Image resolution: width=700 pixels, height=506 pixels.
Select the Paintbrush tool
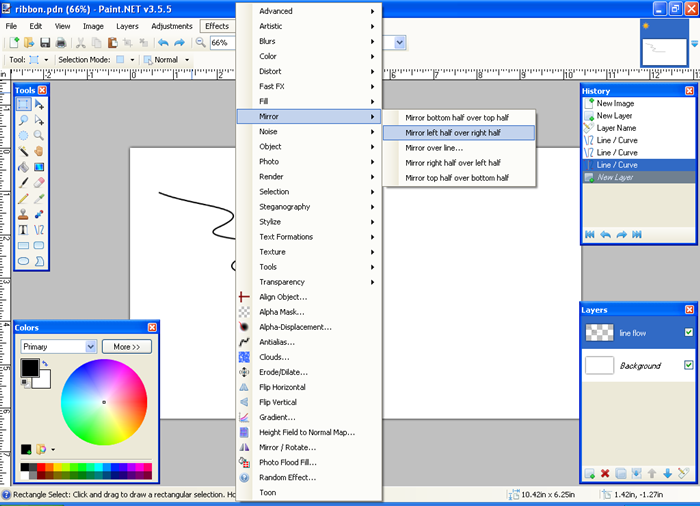(23, 183)
